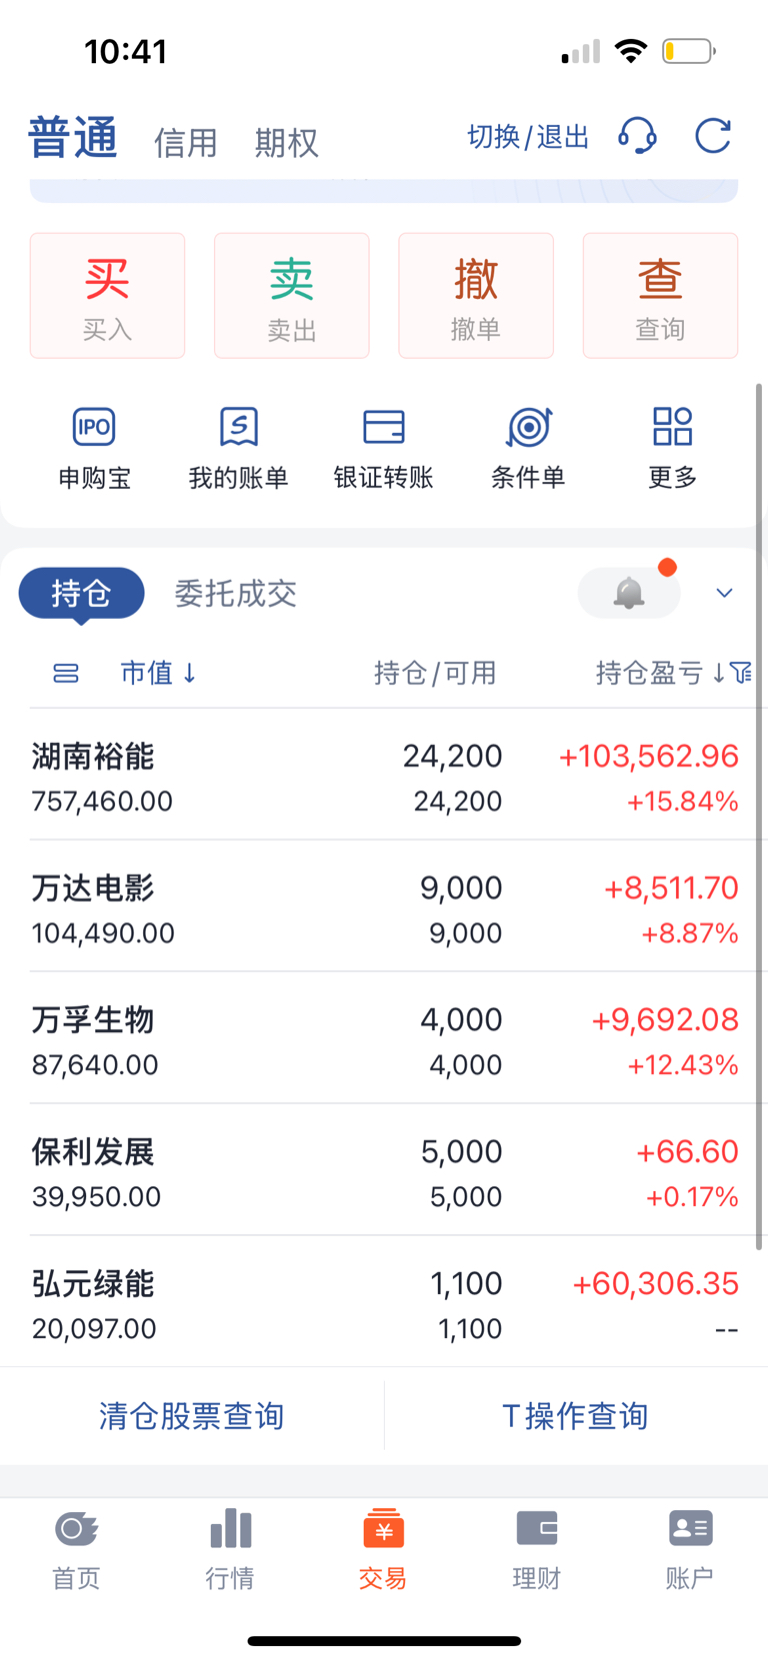768x1663 pixels.
Task: Open customer service headset icon
Action: click(x=637, y=136)
